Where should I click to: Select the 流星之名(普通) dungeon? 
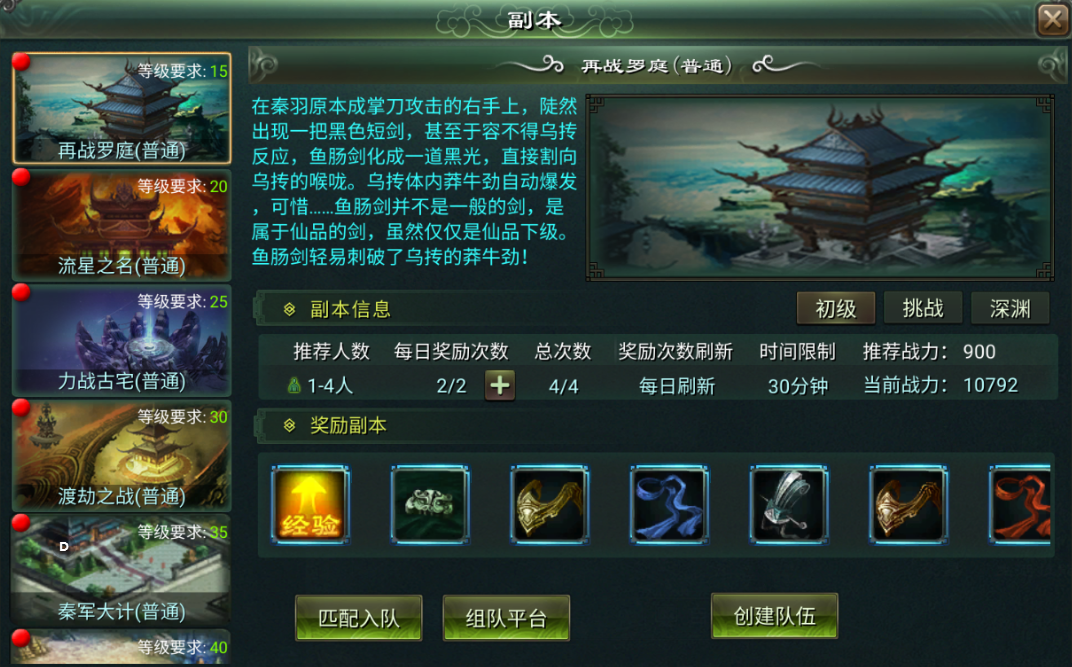point(122,225)
